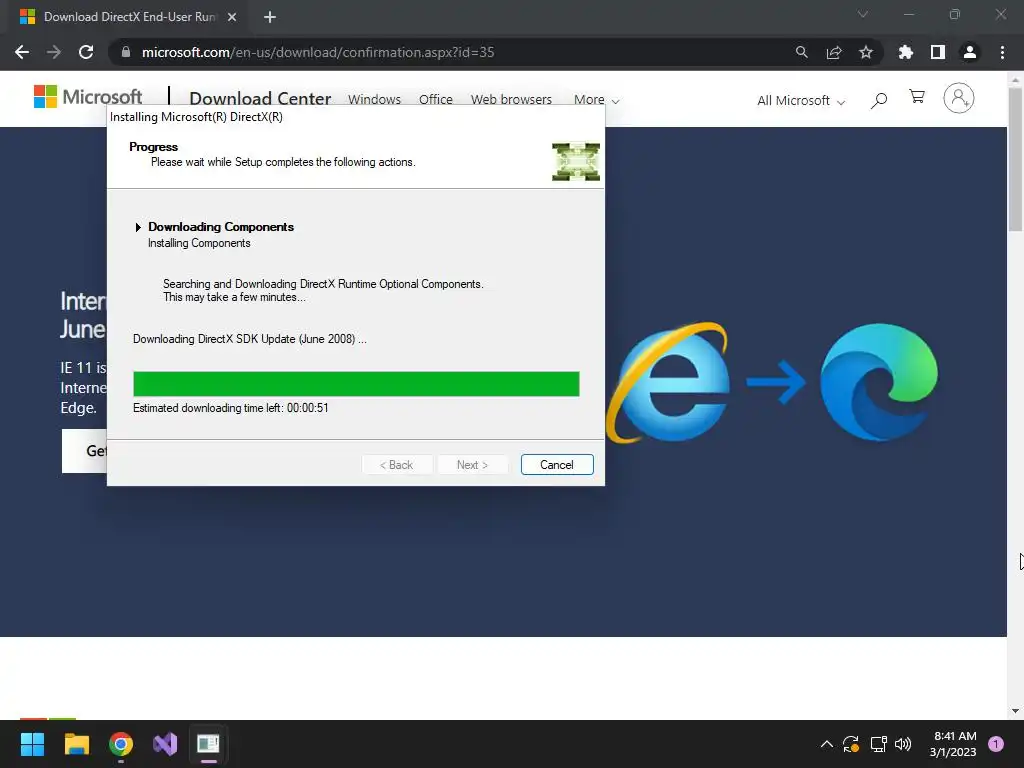The width and height of the screenshot is (1024, 768).
Task: Open the Chrome extensions puzzle icon
Action: (x=906, y=52)
